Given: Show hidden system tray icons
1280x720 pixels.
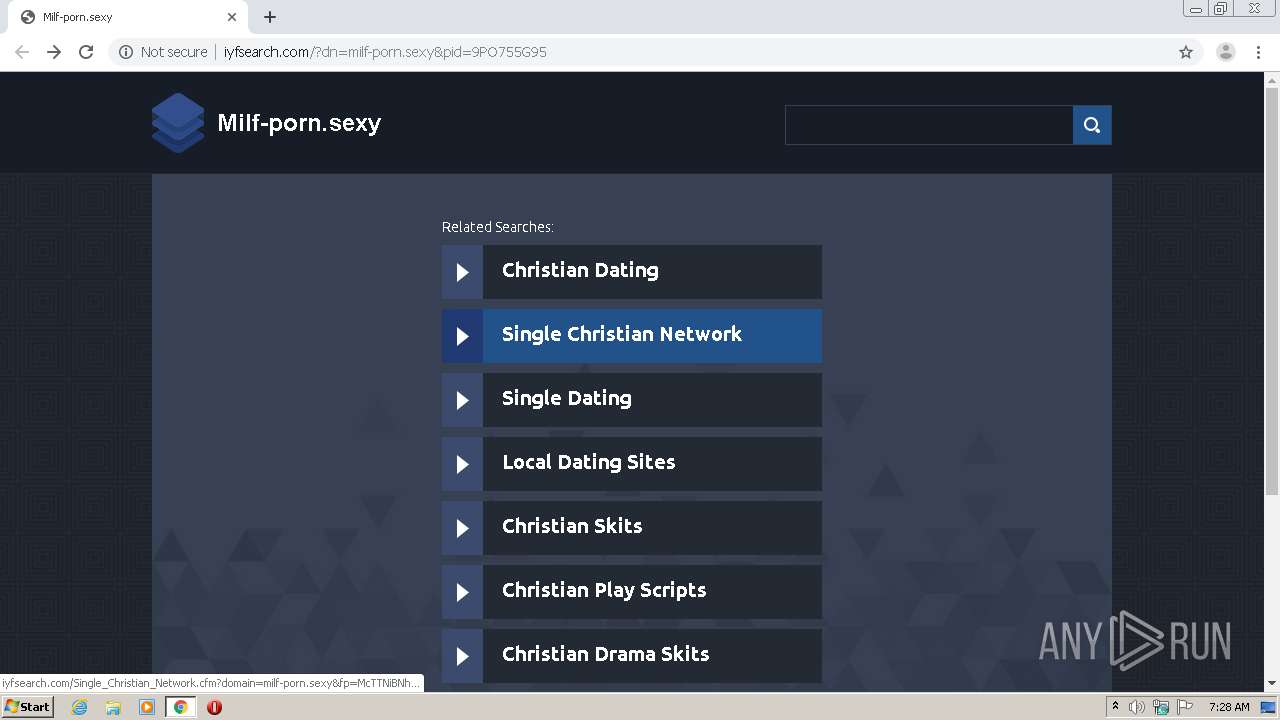Looking at the screenshot, I should click(1115, 707).
